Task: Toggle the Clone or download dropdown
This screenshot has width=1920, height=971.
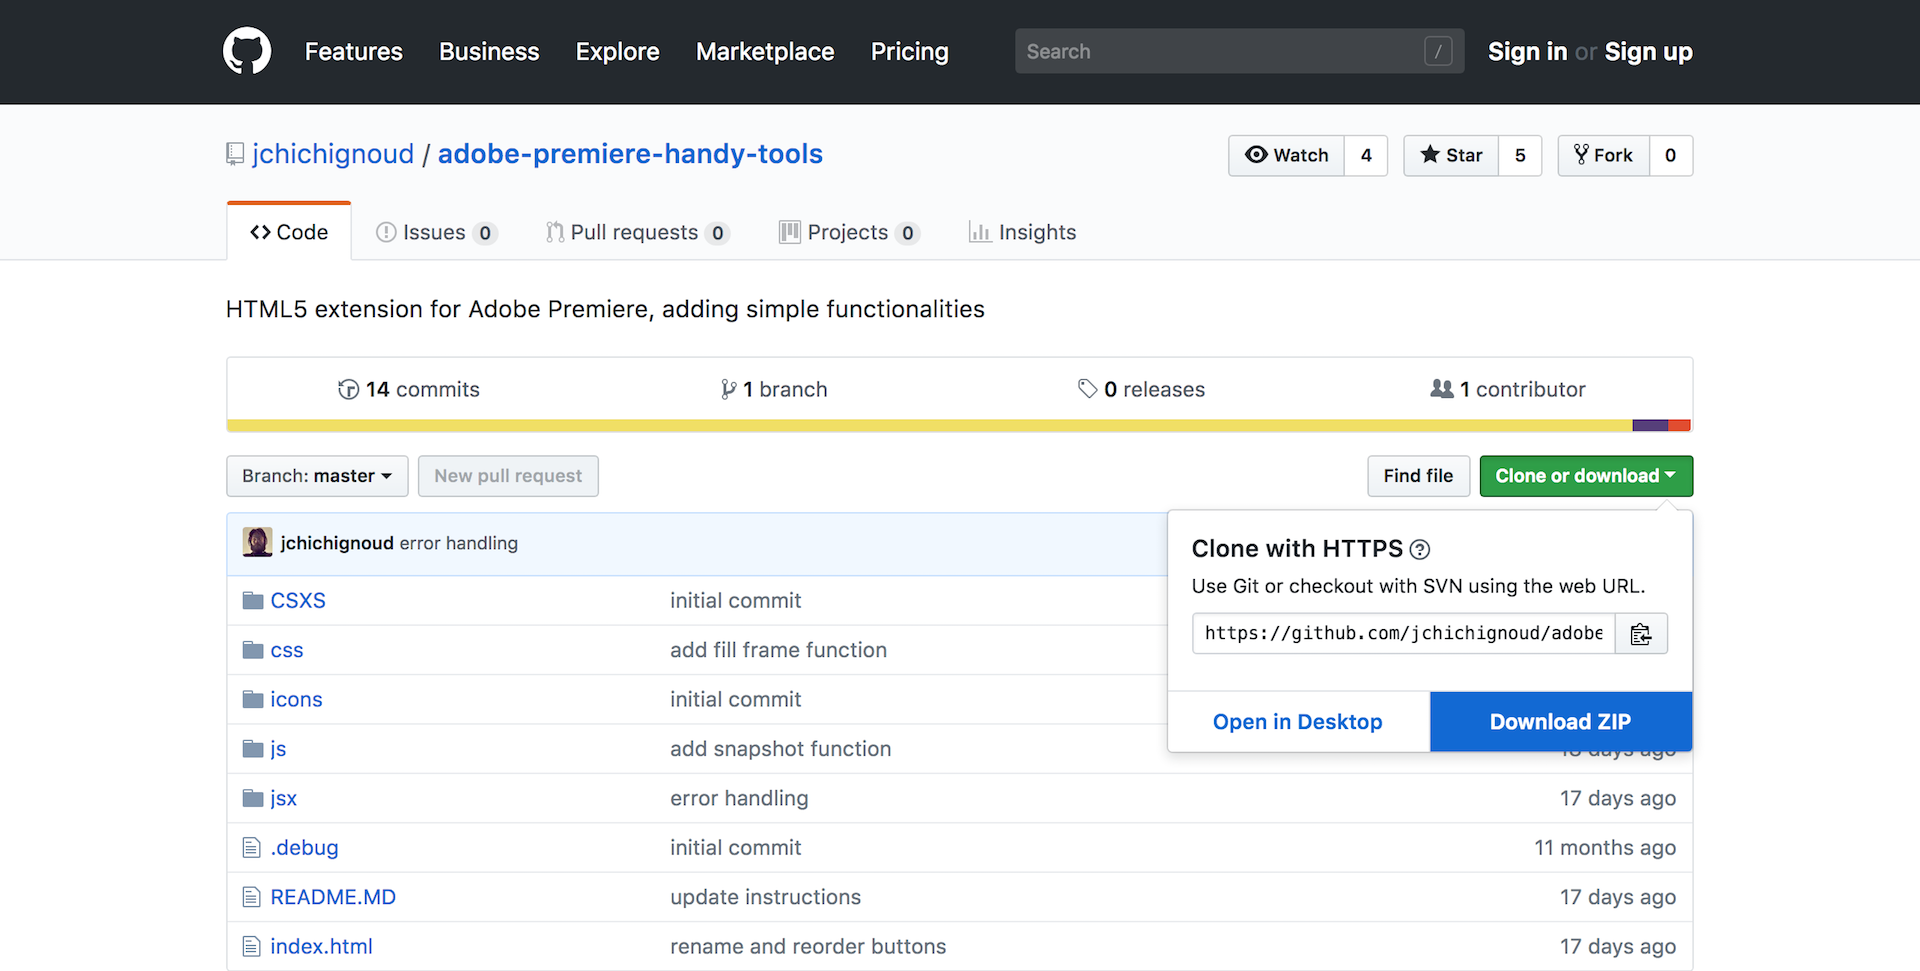Action: [x=1586, y=476]
